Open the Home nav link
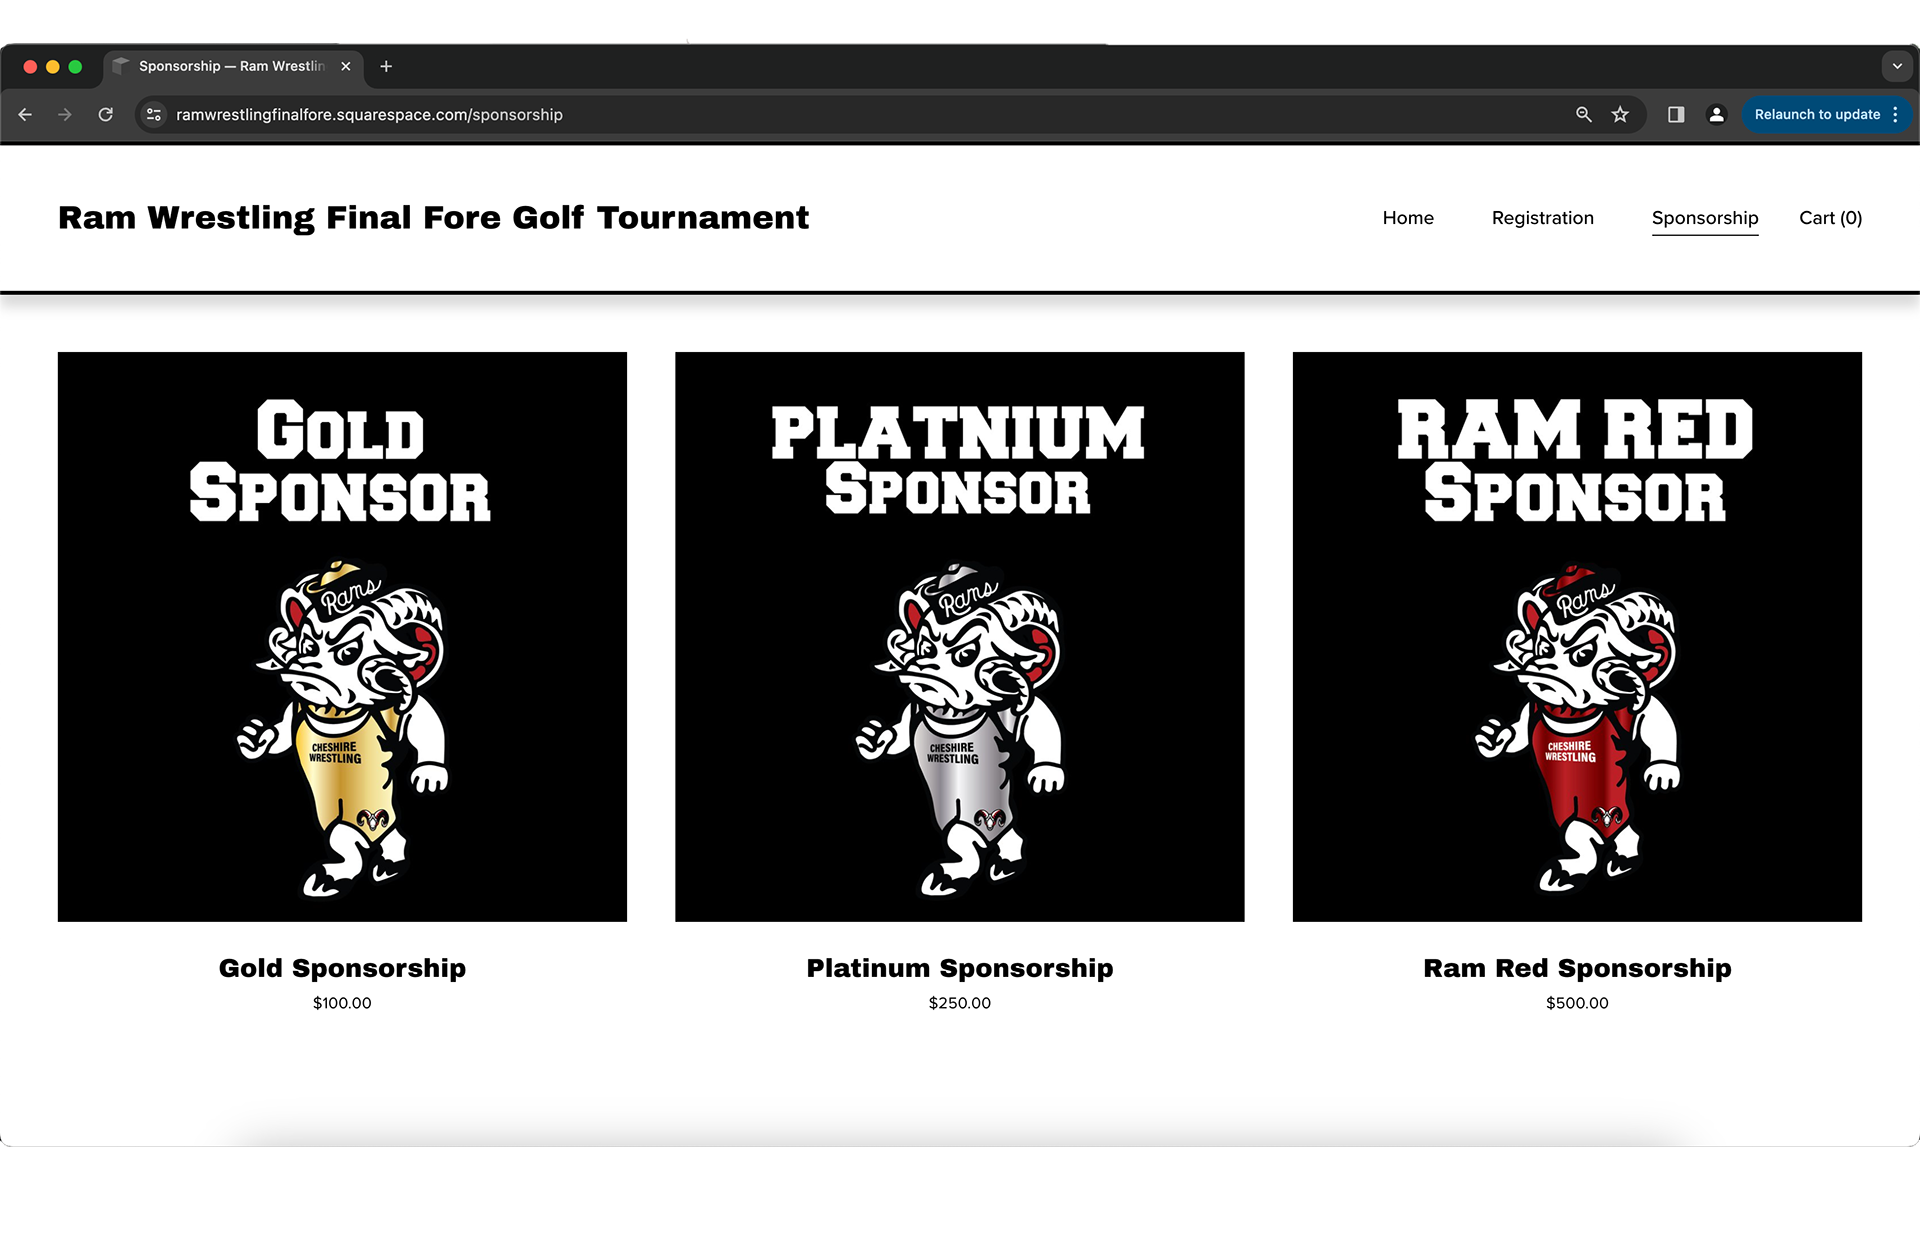 [1407, 218]
